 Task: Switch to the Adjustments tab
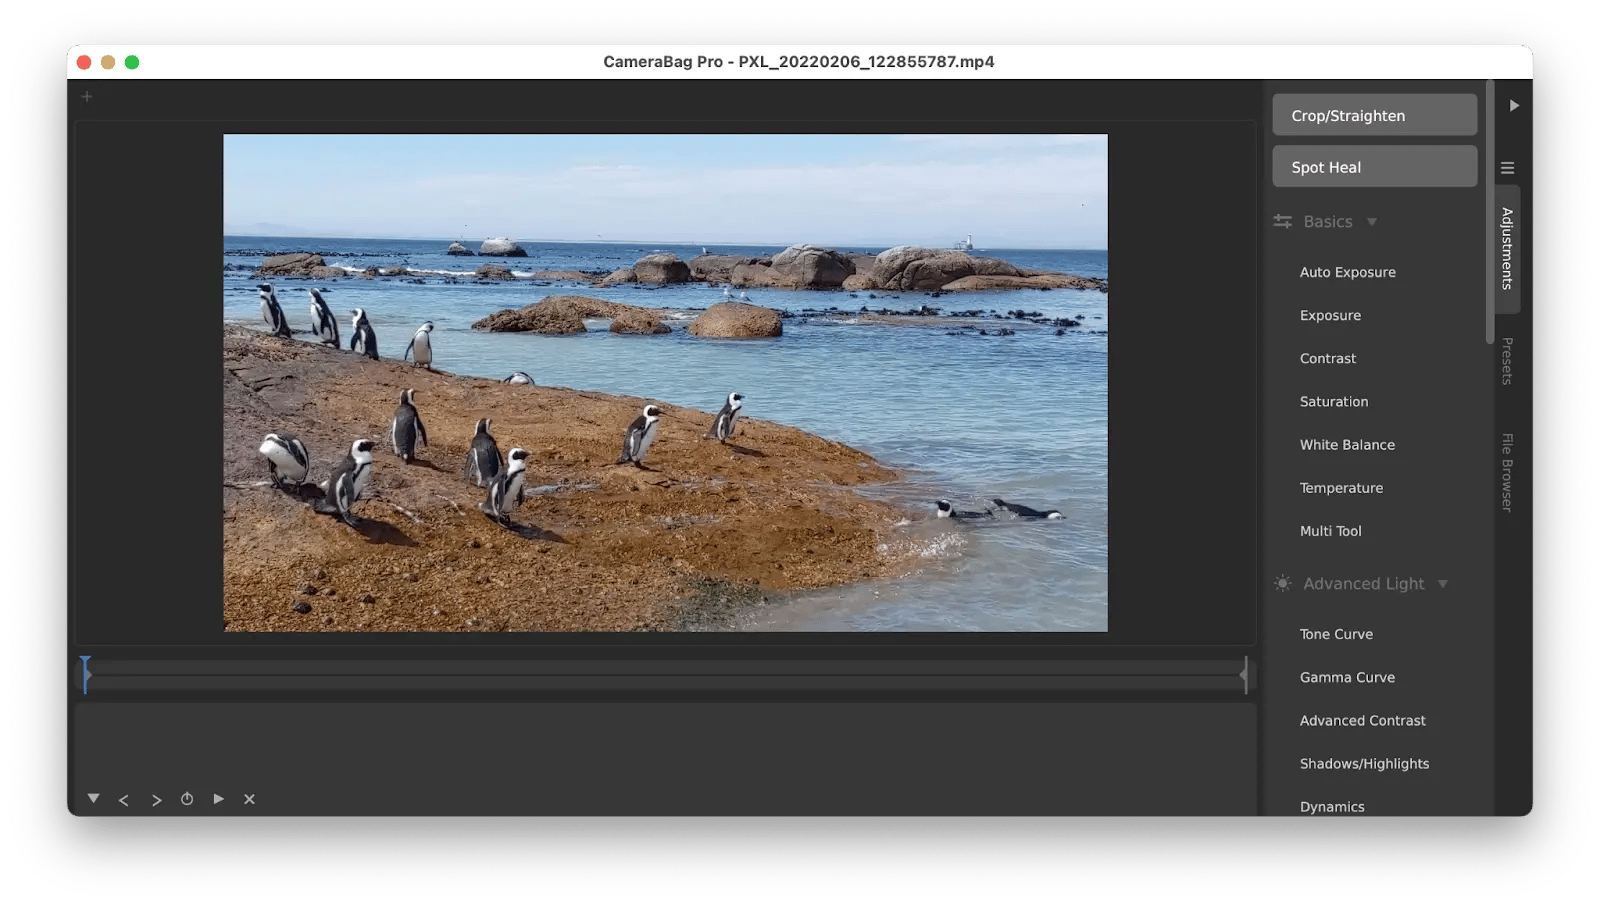1507,249
